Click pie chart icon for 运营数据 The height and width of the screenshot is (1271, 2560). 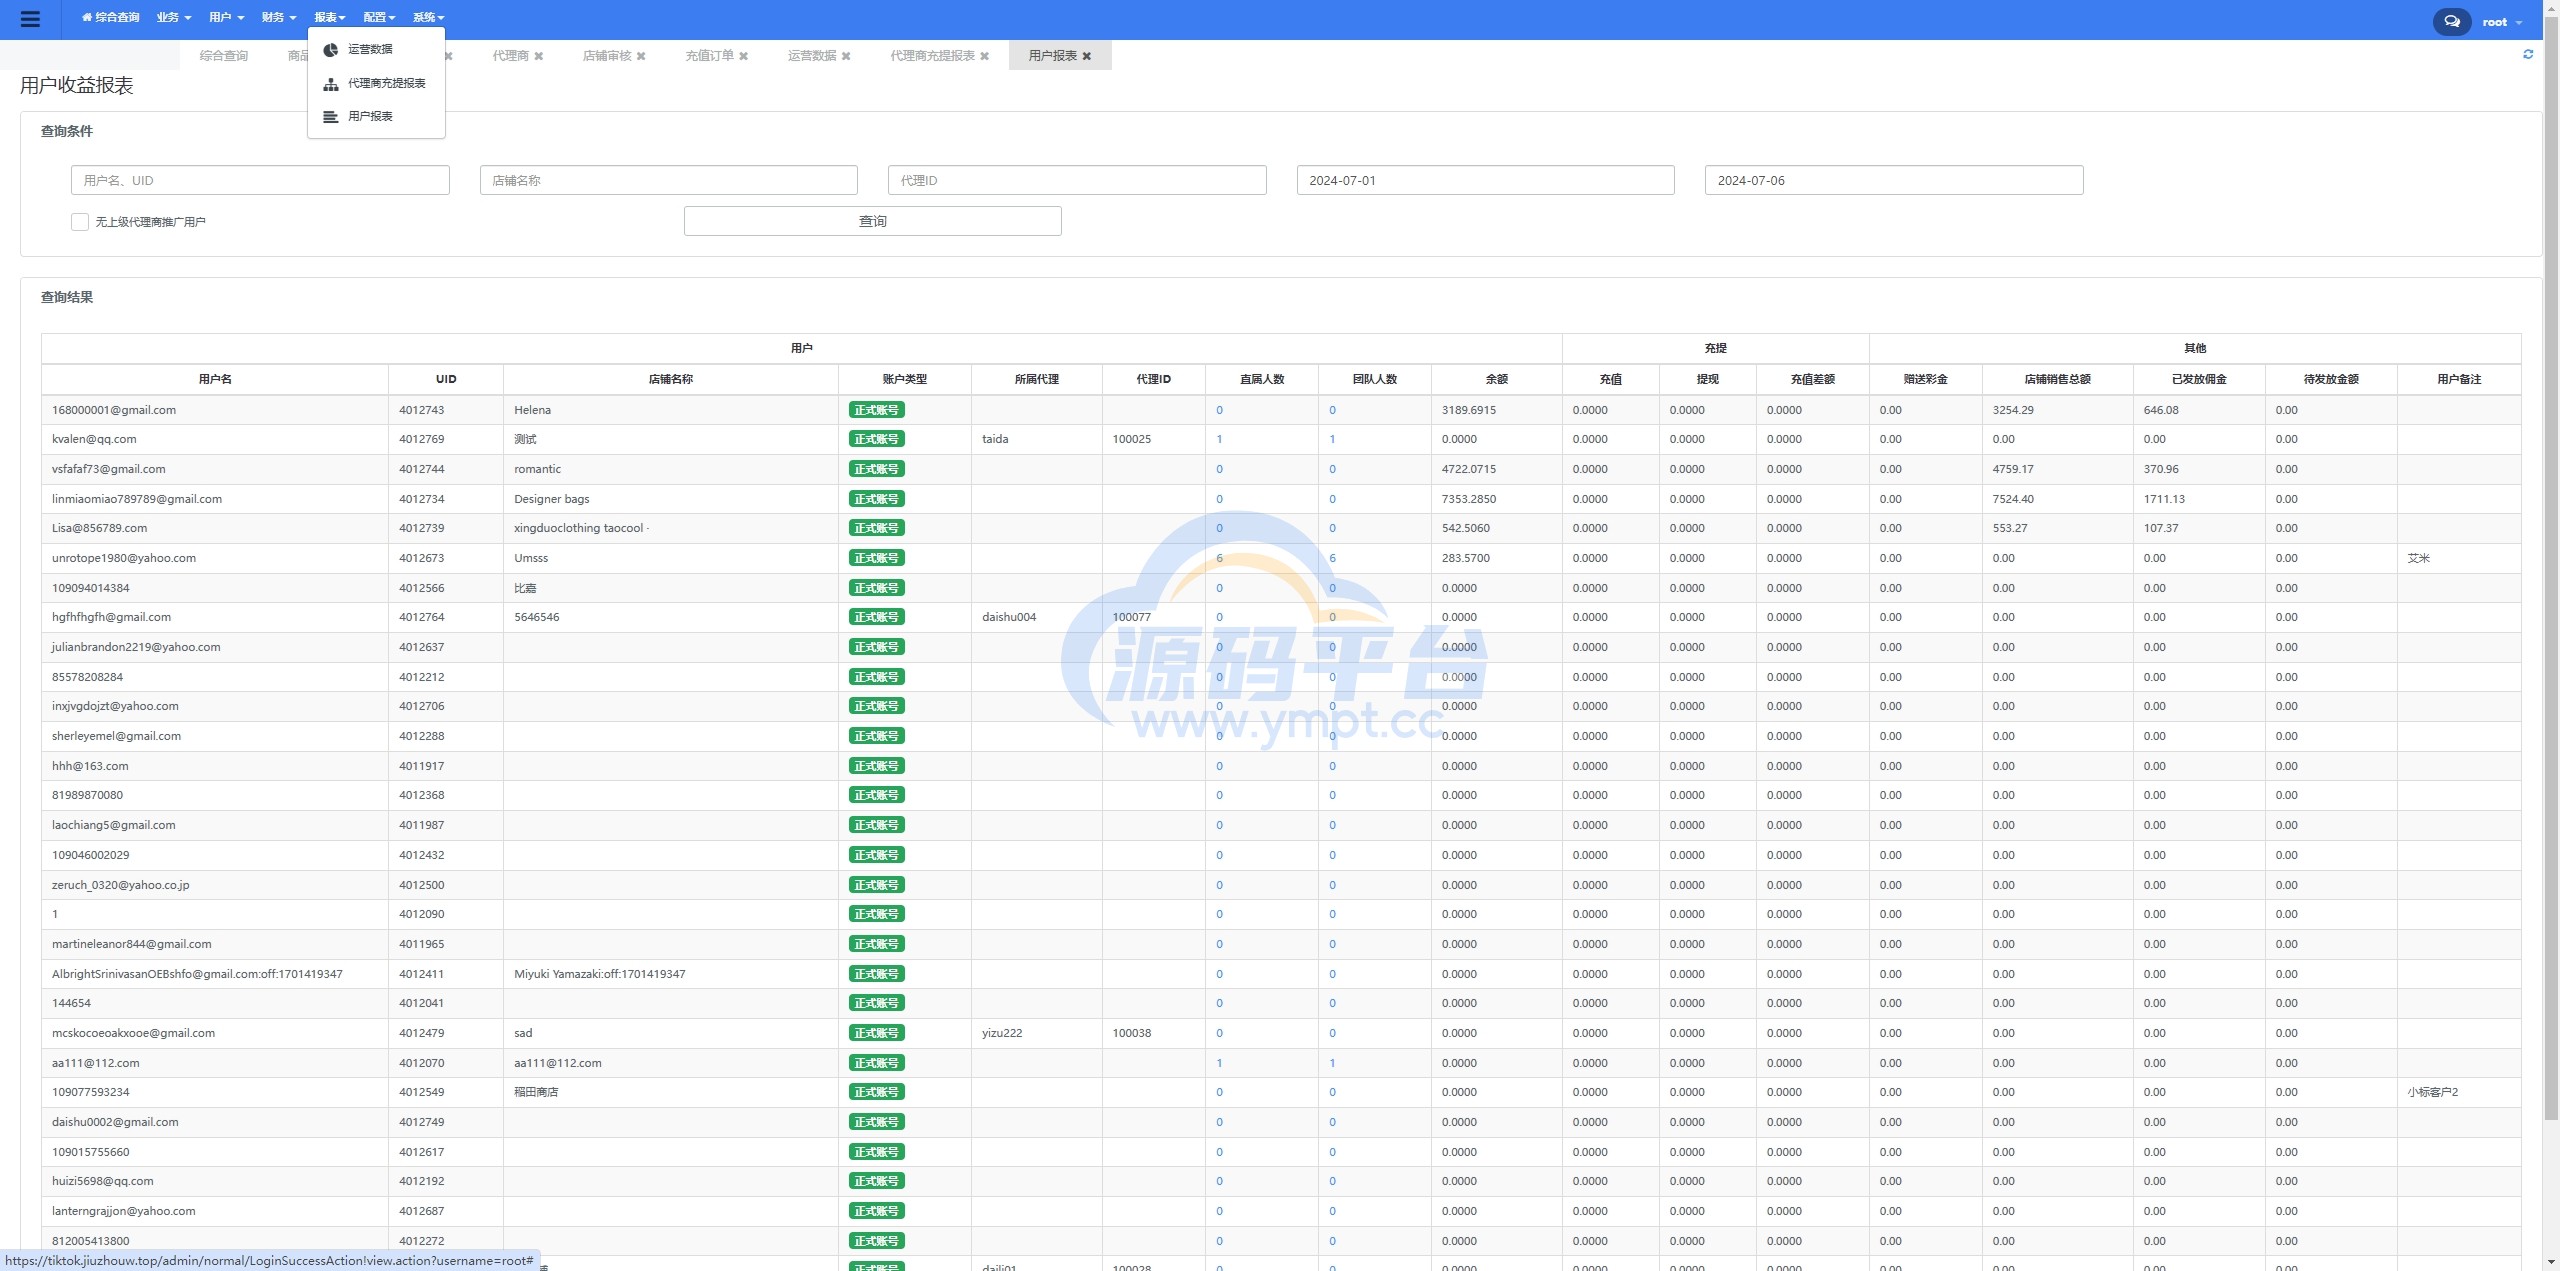(330, 50)
